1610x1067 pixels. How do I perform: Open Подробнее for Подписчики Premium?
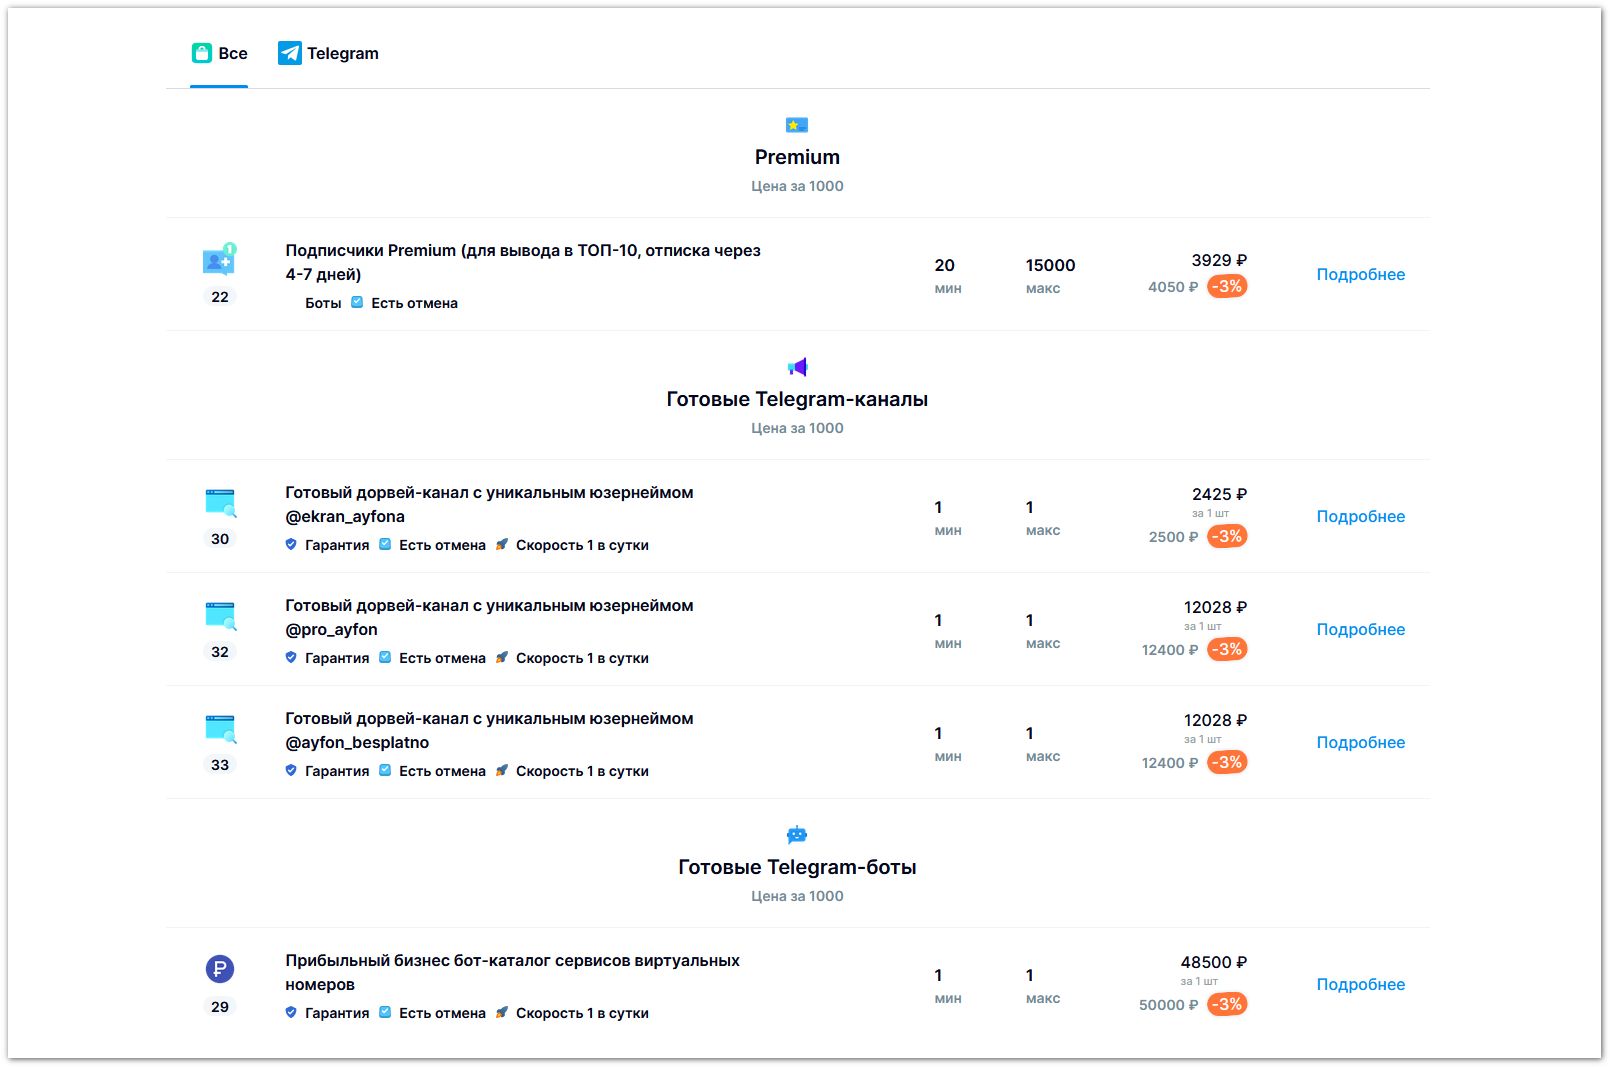pos(1360,275)
